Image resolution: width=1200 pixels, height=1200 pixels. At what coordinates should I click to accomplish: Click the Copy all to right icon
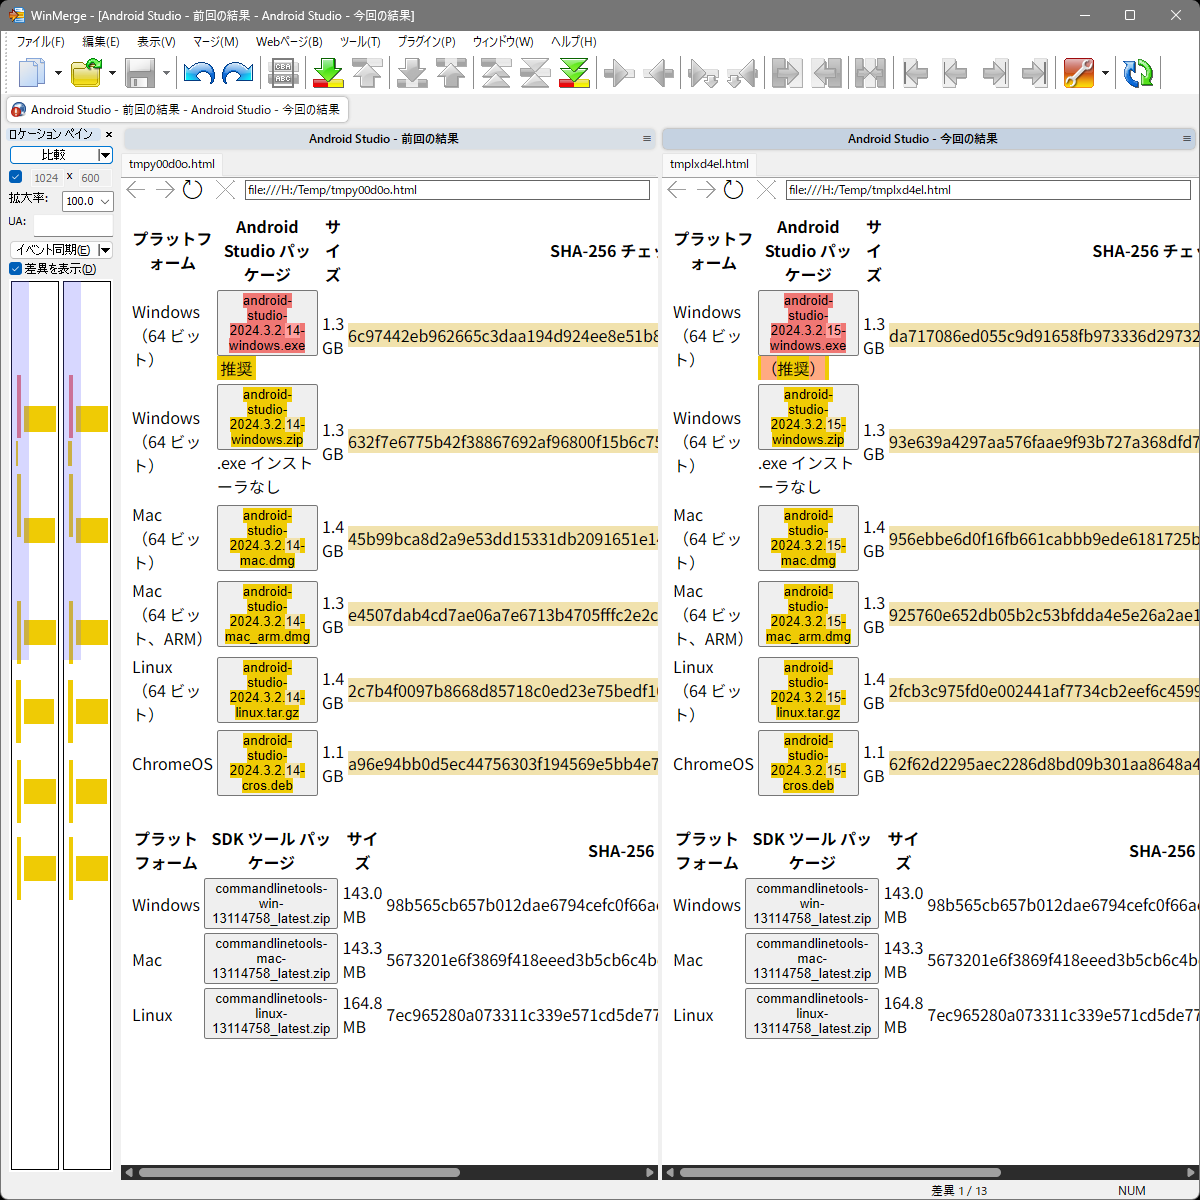tap(787, 73)
